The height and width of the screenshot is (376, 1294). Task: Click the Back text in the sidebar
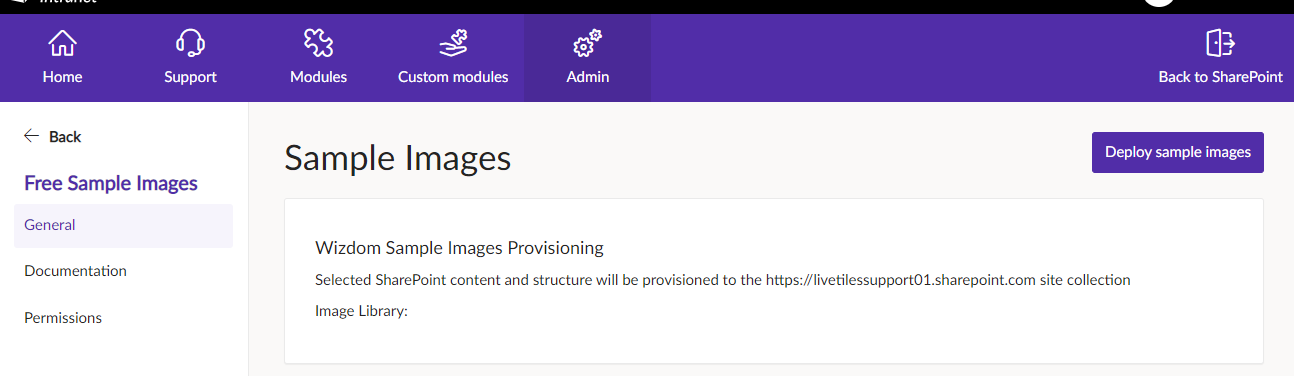[65, 137]
